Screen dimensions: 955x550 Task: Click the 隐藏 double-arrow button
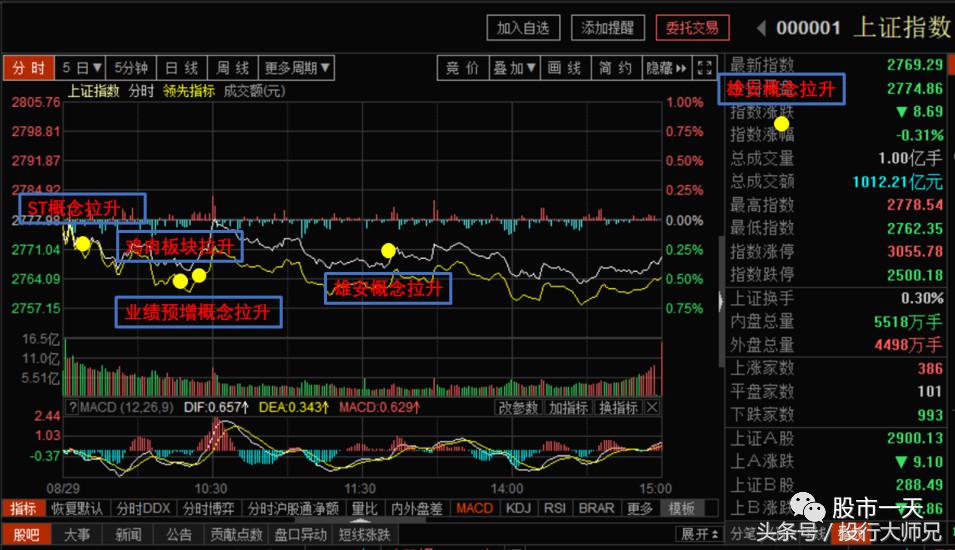coord(666,68)
